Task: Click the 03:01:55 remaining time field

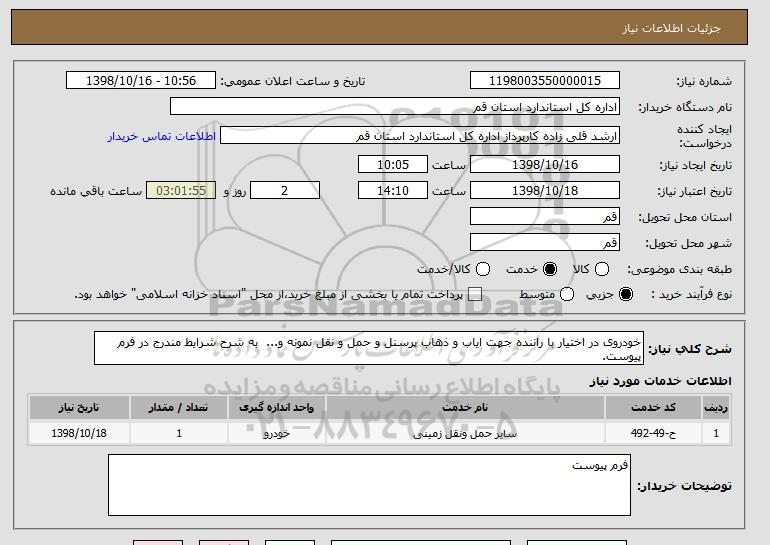Action: pos(181,191)
